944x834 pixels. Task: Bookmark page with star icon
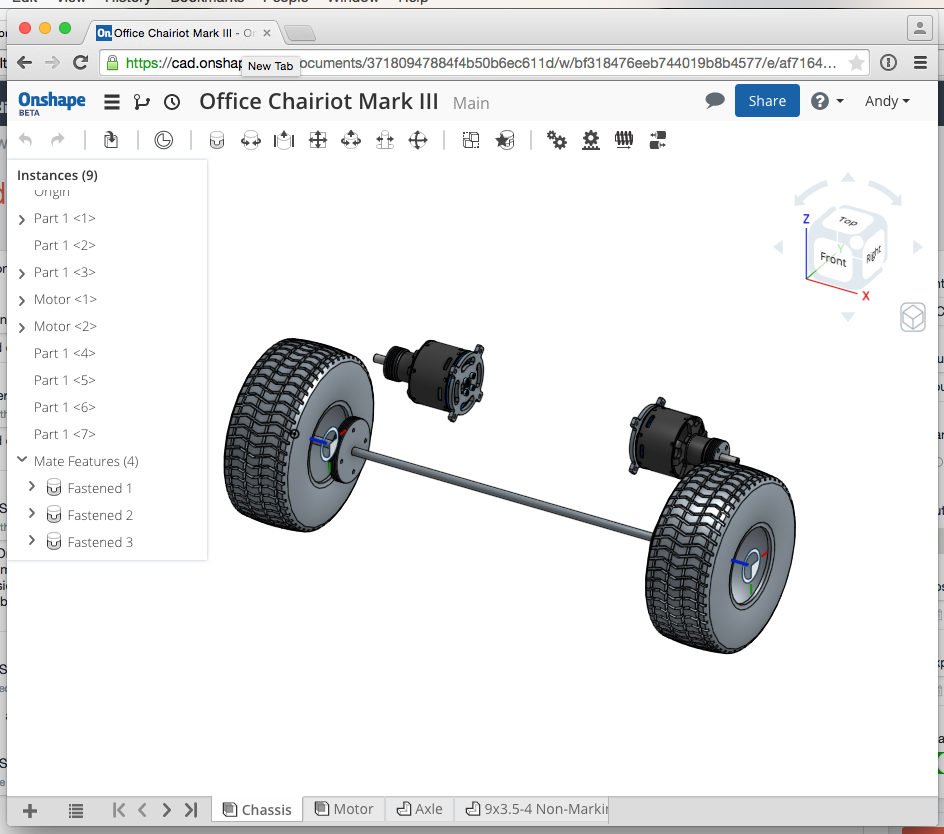click(x=856, y=63)
